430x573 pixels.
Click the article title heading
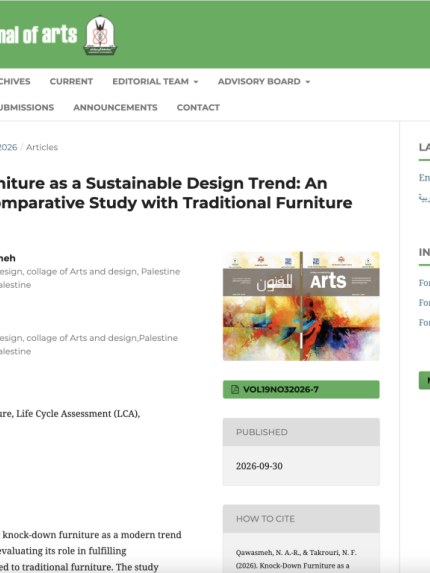pos(176,193)
